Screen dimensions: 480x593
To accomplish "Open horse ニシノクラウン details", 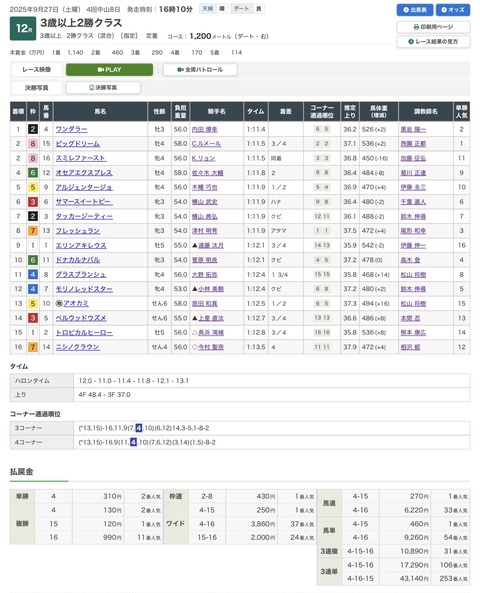I will (78, 347).
